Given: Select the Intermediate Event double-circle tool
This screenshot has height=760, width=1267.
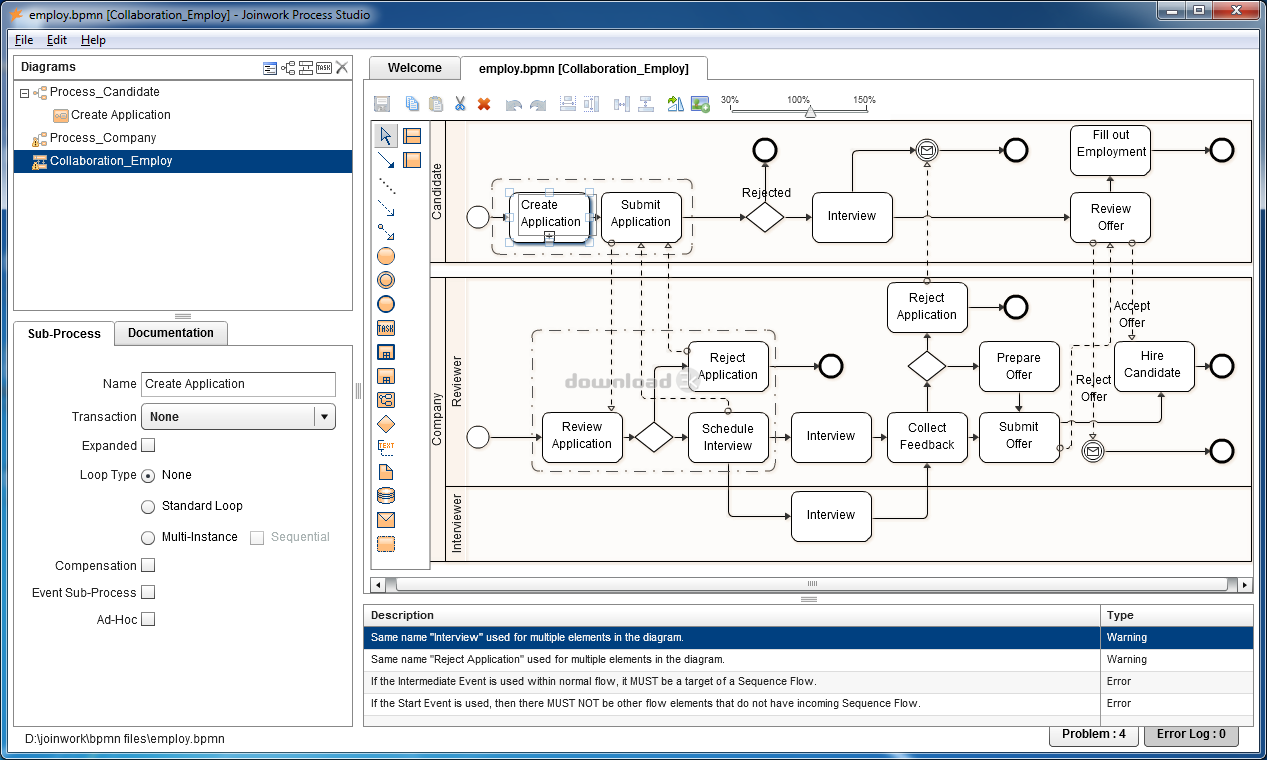Looking at the screenshot, I should click(x=386, y=281).
